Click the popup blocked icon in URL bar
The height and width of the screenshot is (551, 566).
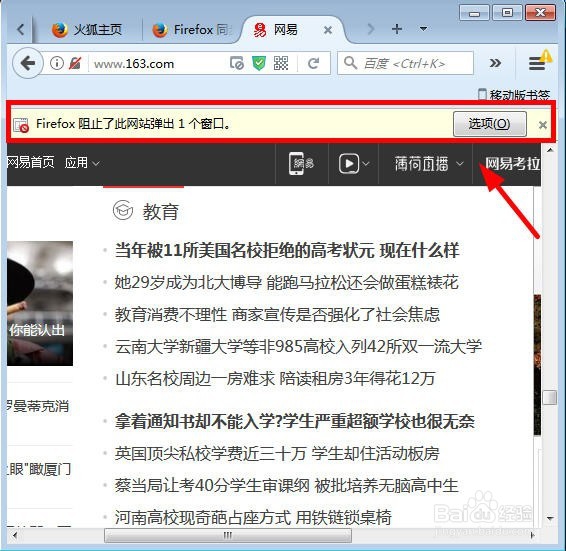tap(236, 63)
